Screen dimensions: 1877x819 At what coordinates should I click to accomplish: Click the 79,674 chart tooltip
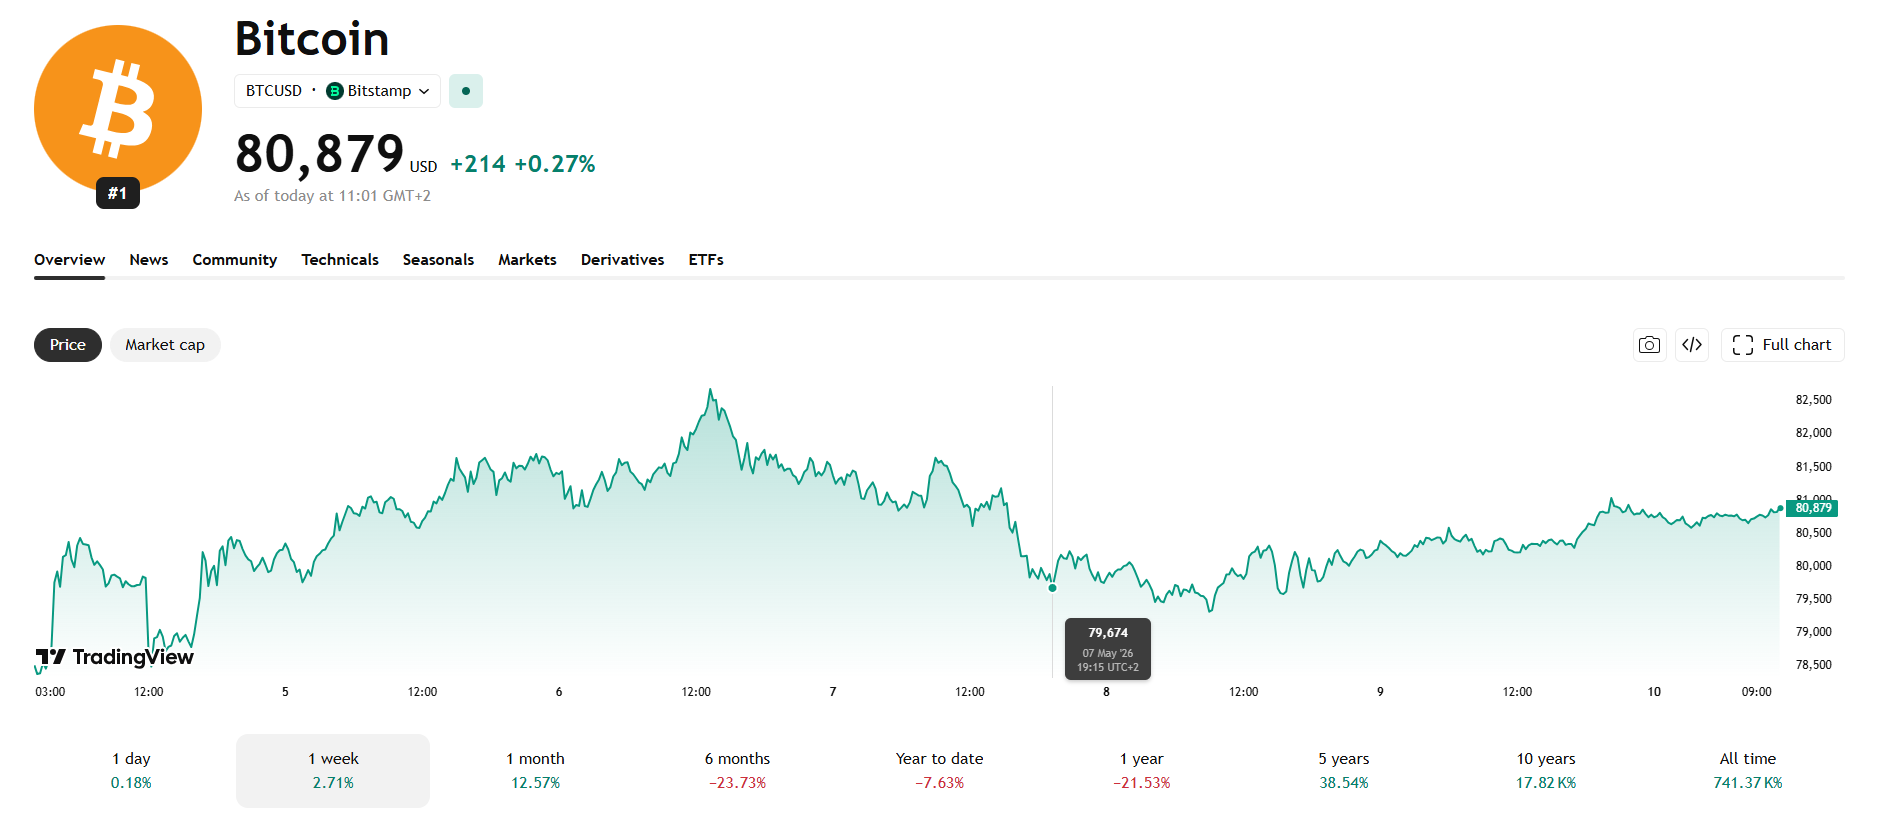[x=1108, y=649]
